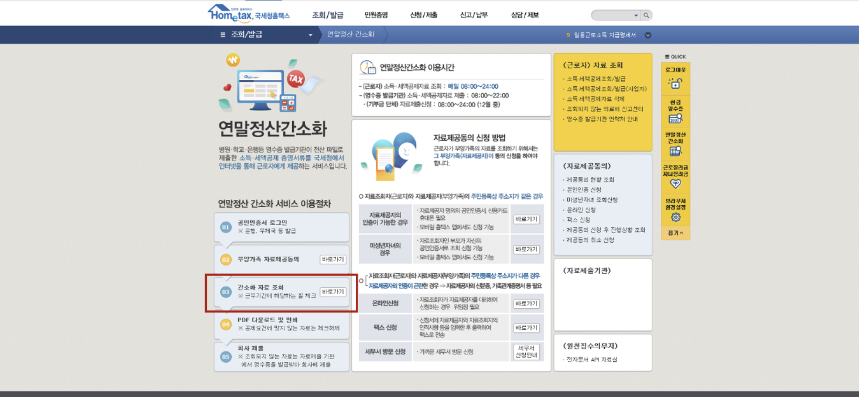Click 바로가기 in 미성년자녀의 경우 row
This screenshot has height=397, width=859.
pos(526,249)
